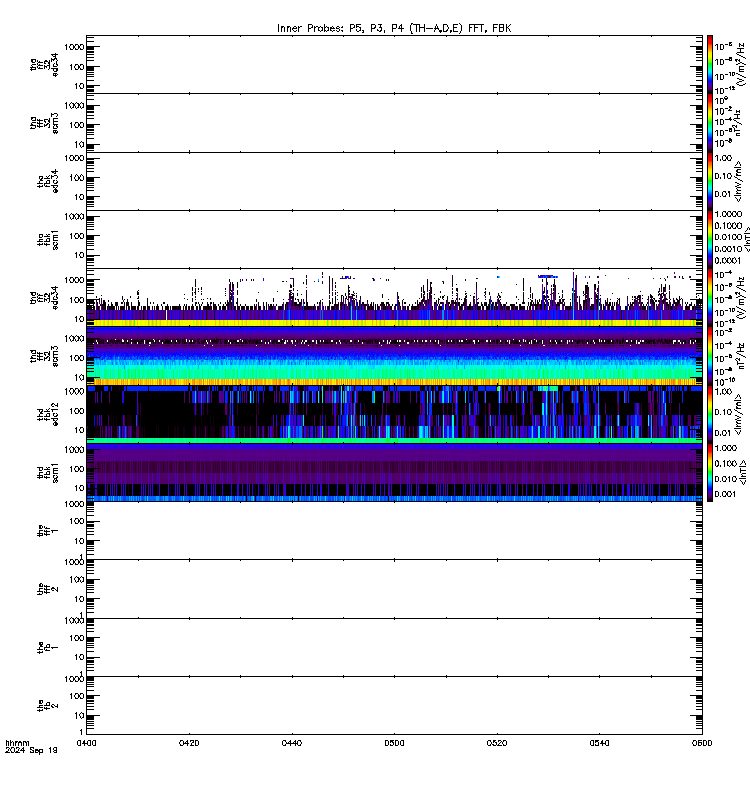Click the hhmm axis unit label

(x=17, y=743)
